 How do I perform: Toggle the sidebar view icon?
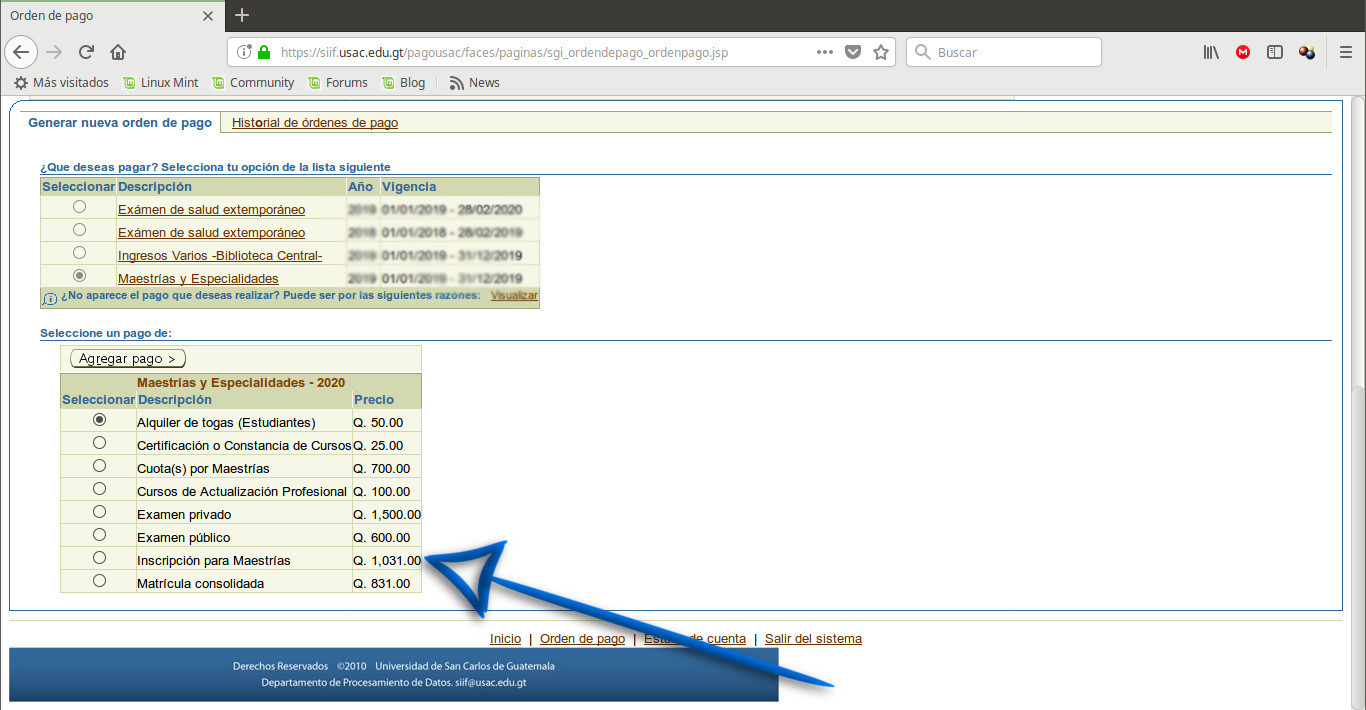tap(1275, 52)
